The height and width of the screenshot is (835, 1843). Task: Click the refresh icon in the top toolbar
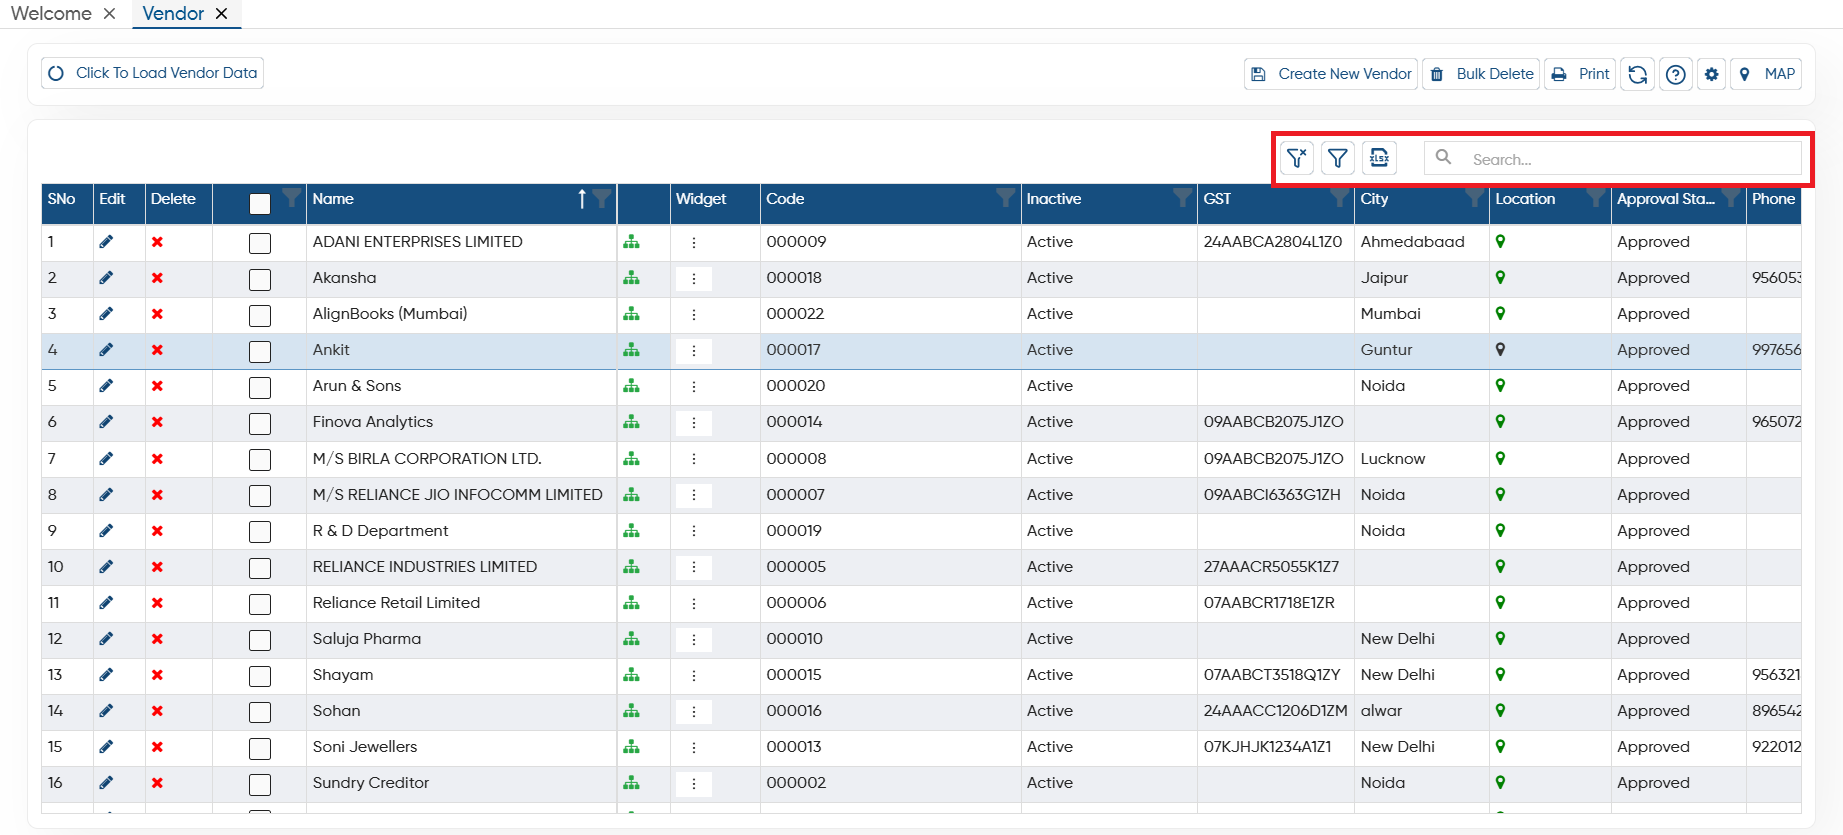(x=1637, y=74)
